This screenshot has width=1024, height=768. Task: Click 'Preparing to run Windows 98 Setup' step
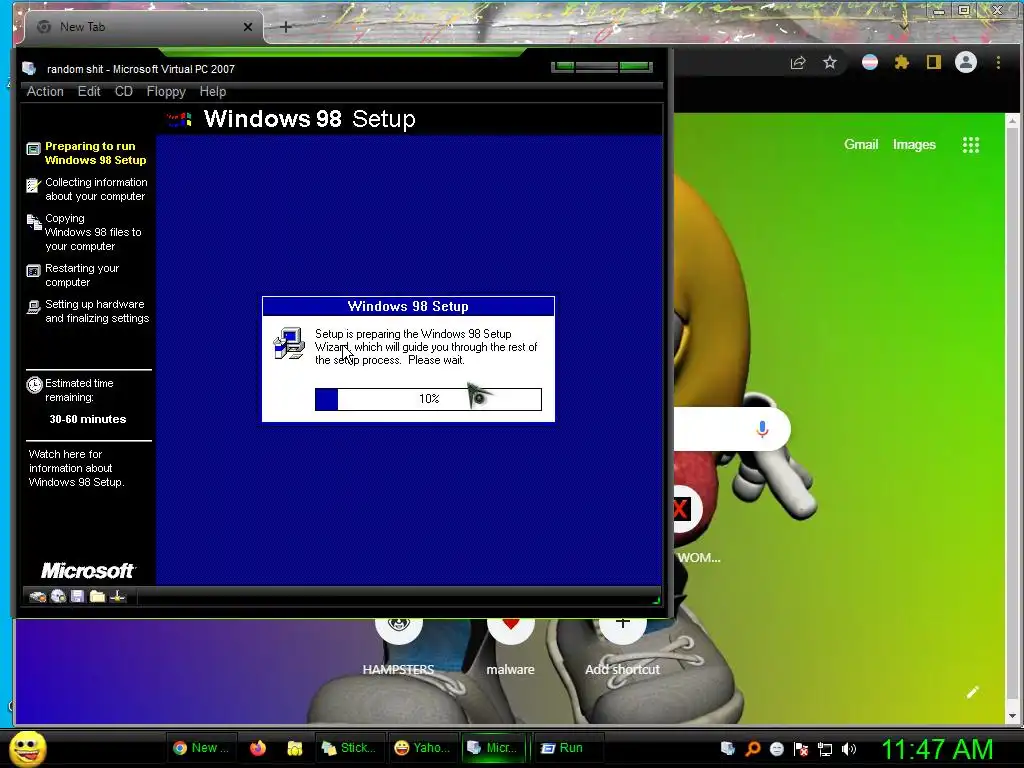point(87,153)
